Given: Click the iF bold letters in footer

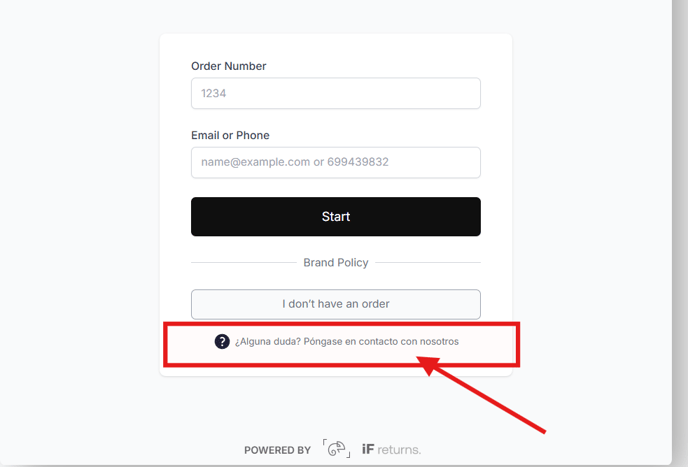Looking at the screenshot, I should (368, 449).
